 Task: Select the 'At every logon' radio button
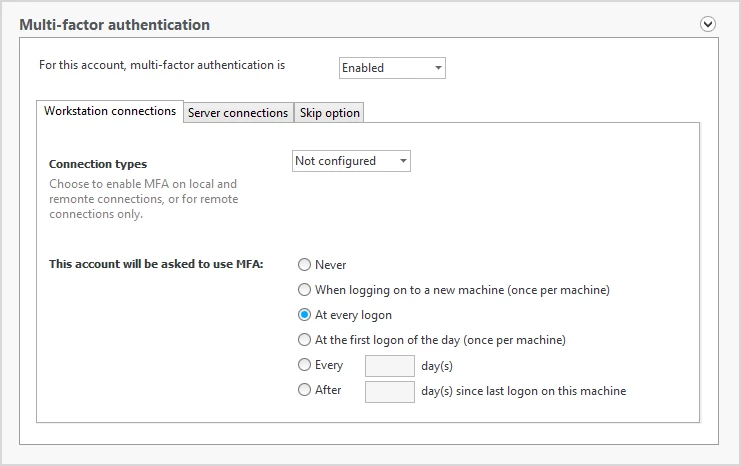click(x=305, y=315)
